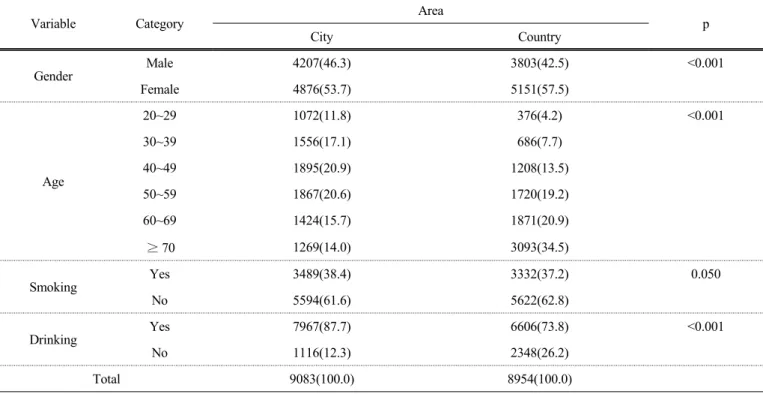Click the Area header label
This screenshot has width=763, height=394.
[431, 11]
